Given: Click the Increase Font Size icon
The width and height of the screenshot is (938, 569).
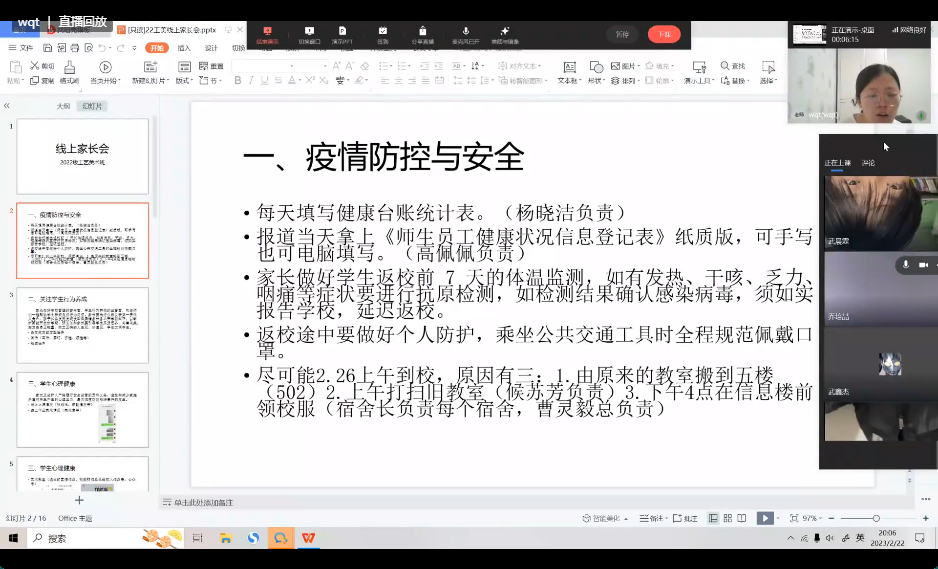Looking at the screenshot, I should [336, 66].
